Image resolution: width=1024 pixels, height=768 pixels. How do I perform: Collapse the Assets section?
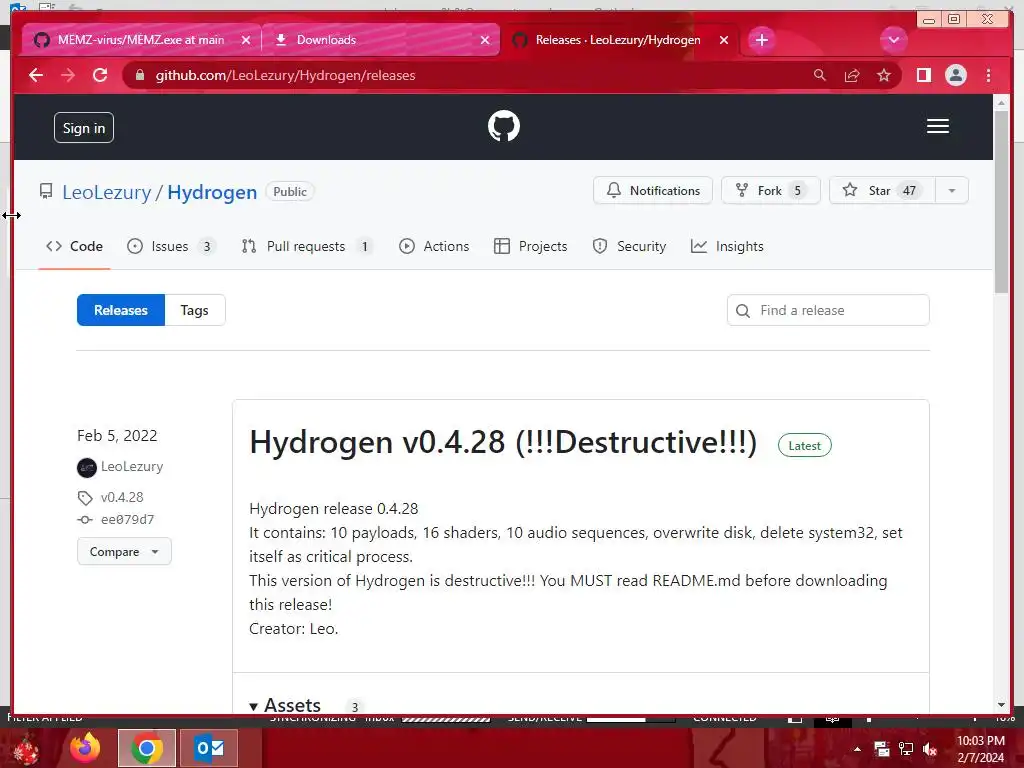[285, 706]
